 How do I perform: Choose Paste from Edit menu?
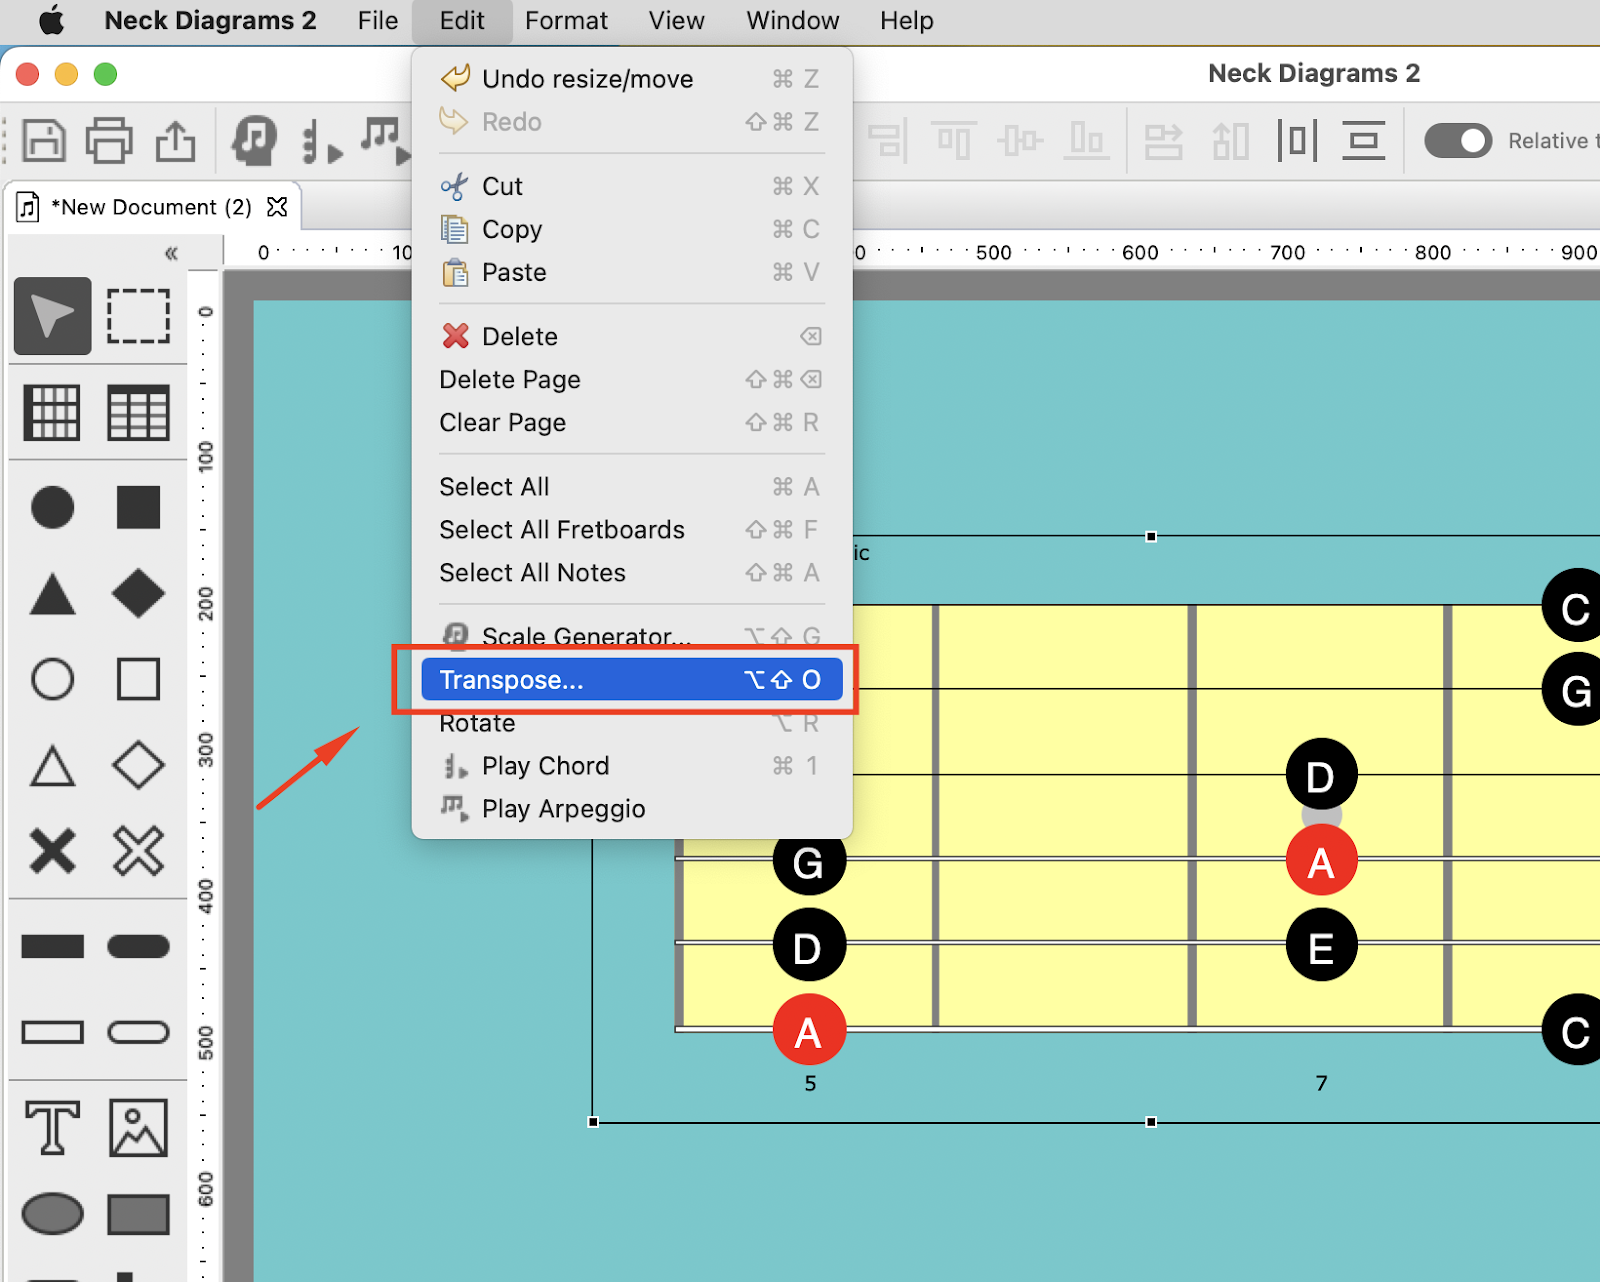click(x=632, y=272)
